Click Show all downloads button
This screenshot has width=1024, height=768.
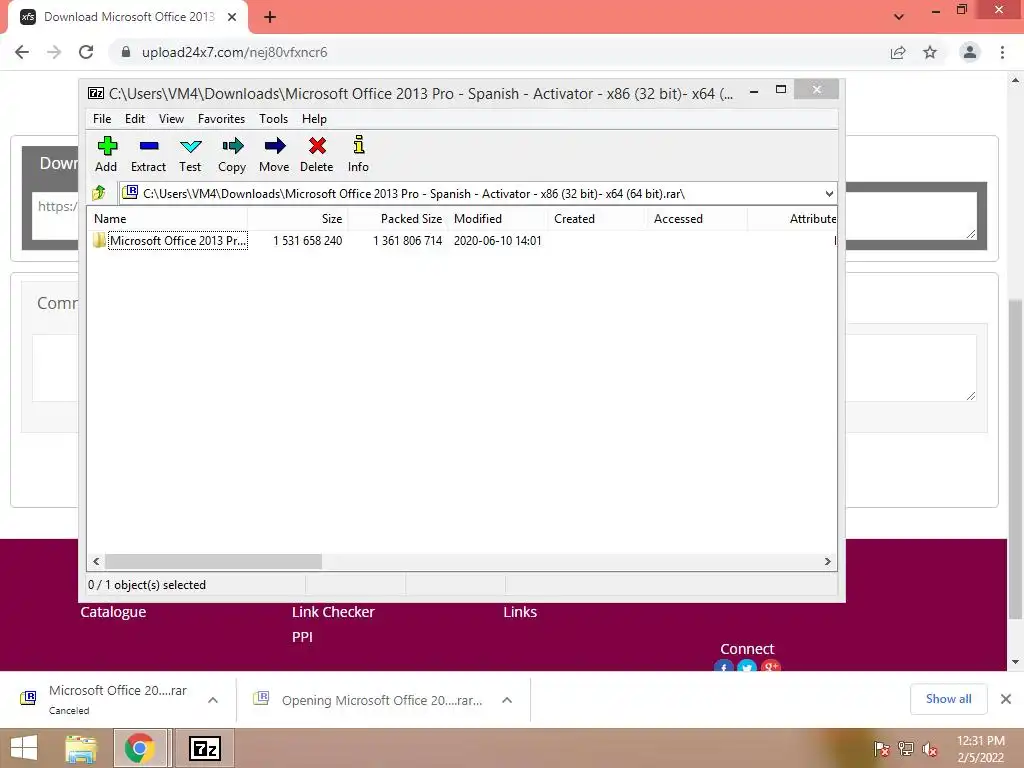pos(948,699)
